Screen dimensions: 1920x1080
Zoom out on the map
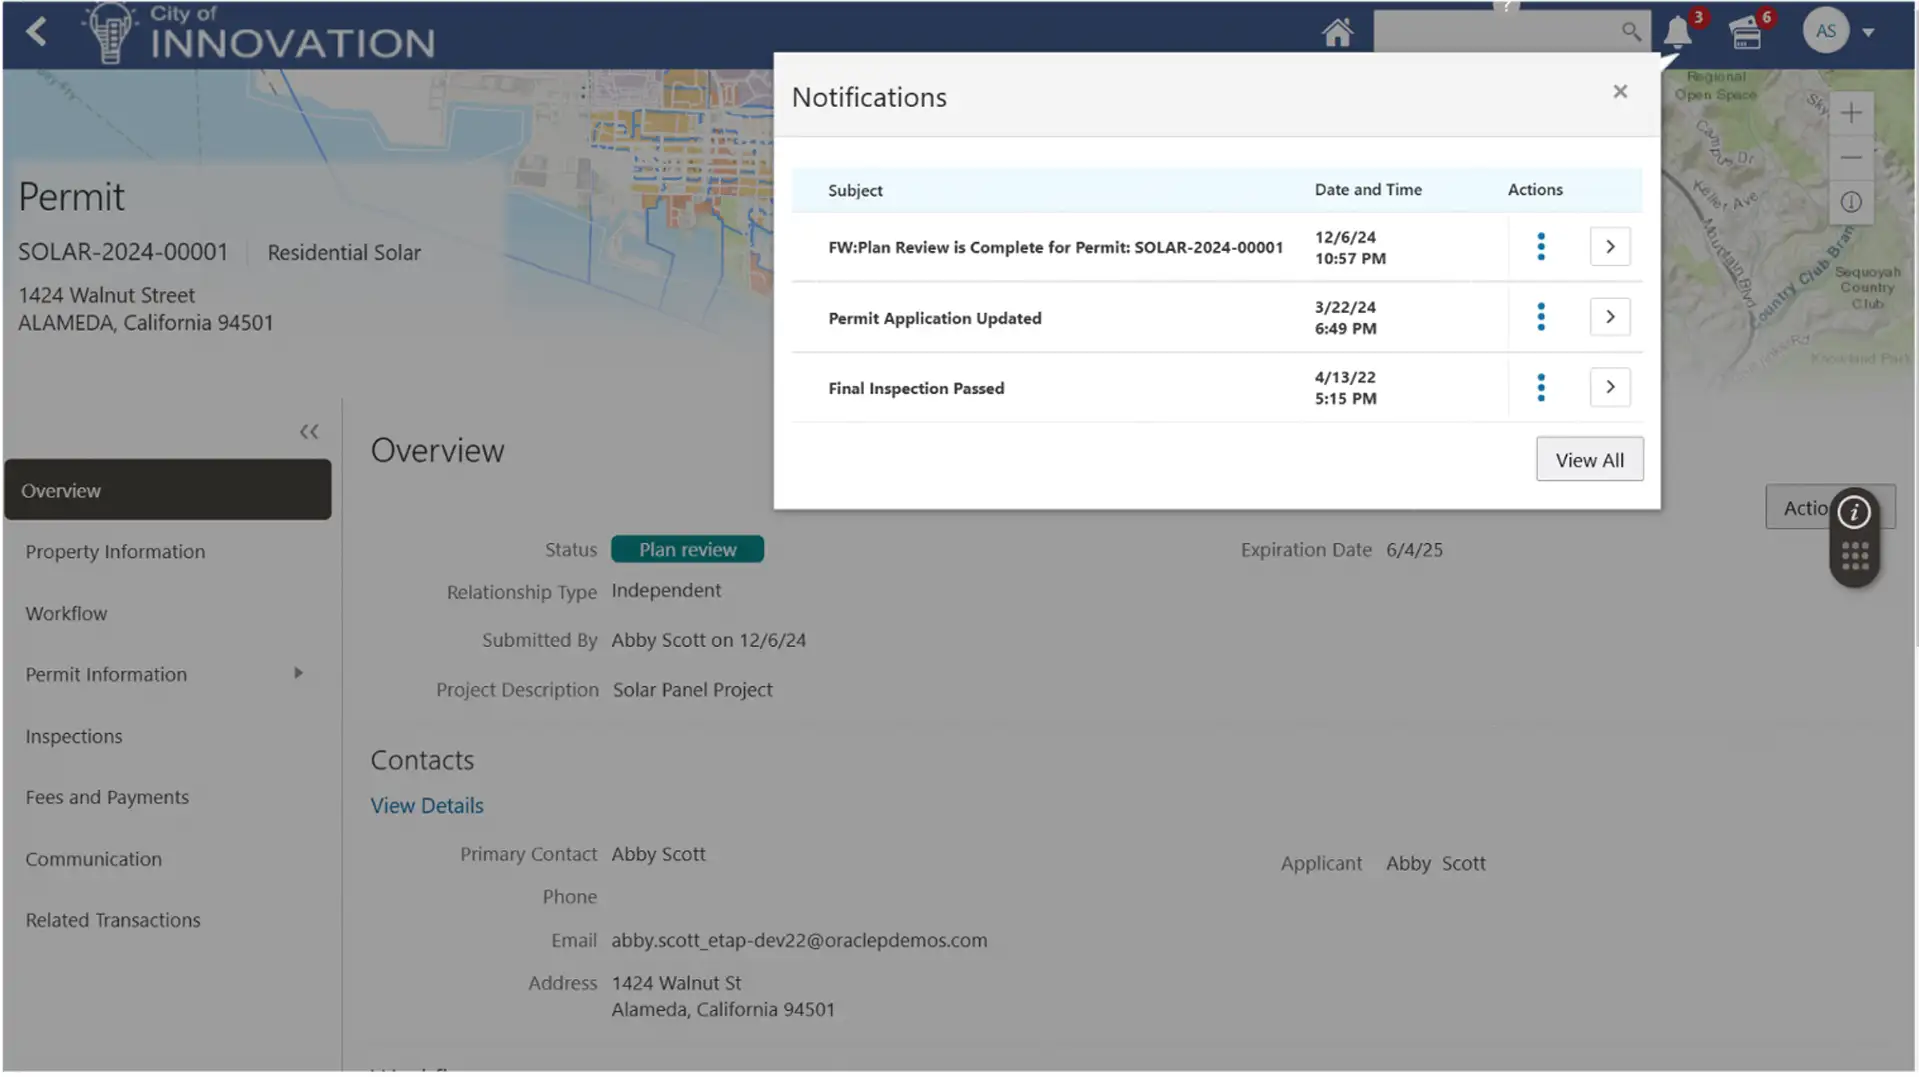(1851, 158)
